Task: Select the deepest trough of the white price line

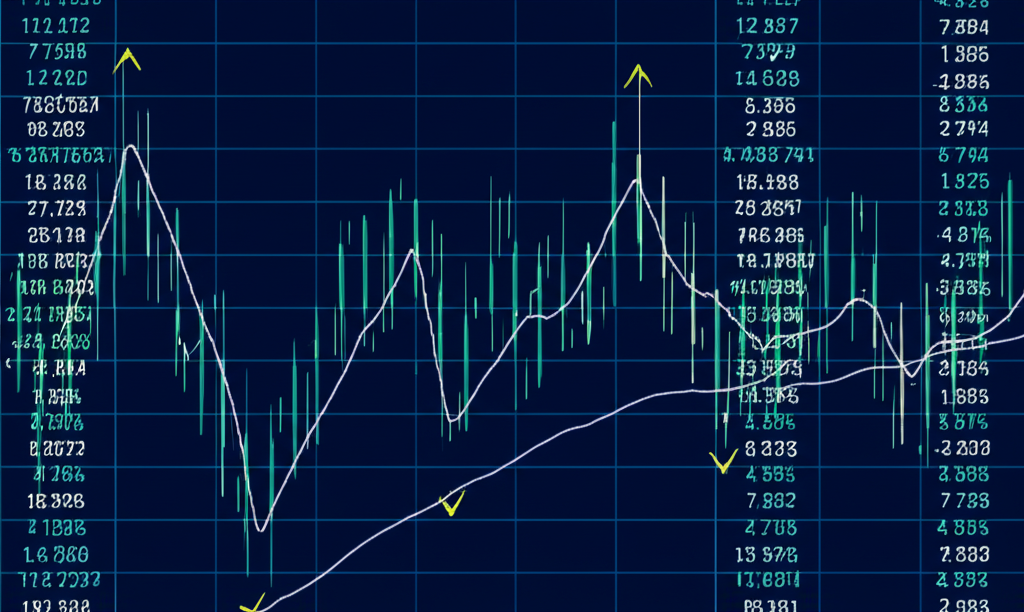Action: pos(261,529)
